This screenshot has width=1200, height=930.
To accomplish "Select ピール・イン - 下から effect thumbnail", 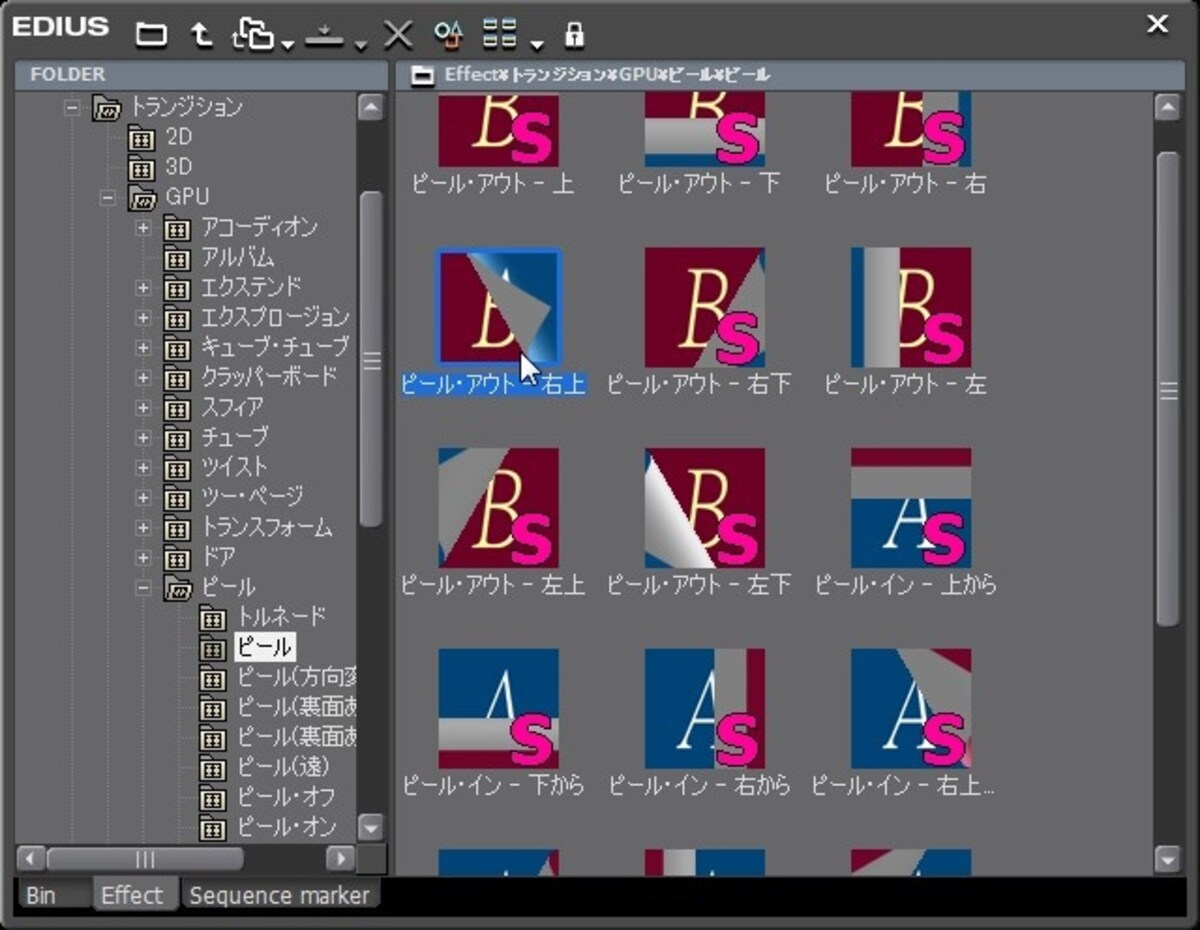I will [498, 708].
